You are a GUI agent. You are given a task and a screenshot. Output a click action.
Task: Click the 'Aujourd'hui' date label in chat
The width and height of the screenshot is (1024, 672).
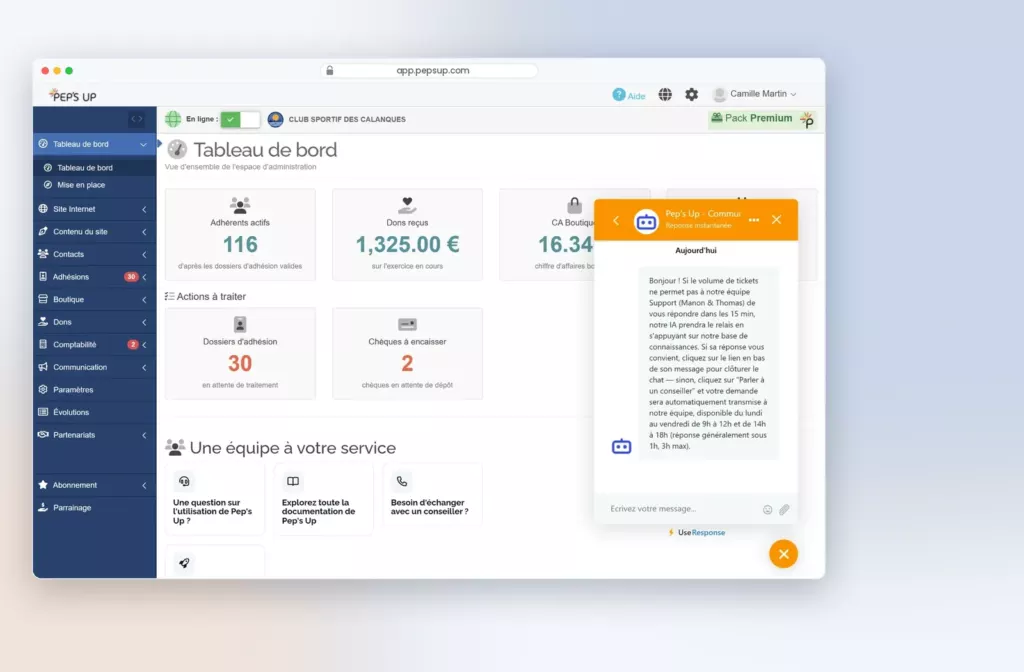point(696,250)
